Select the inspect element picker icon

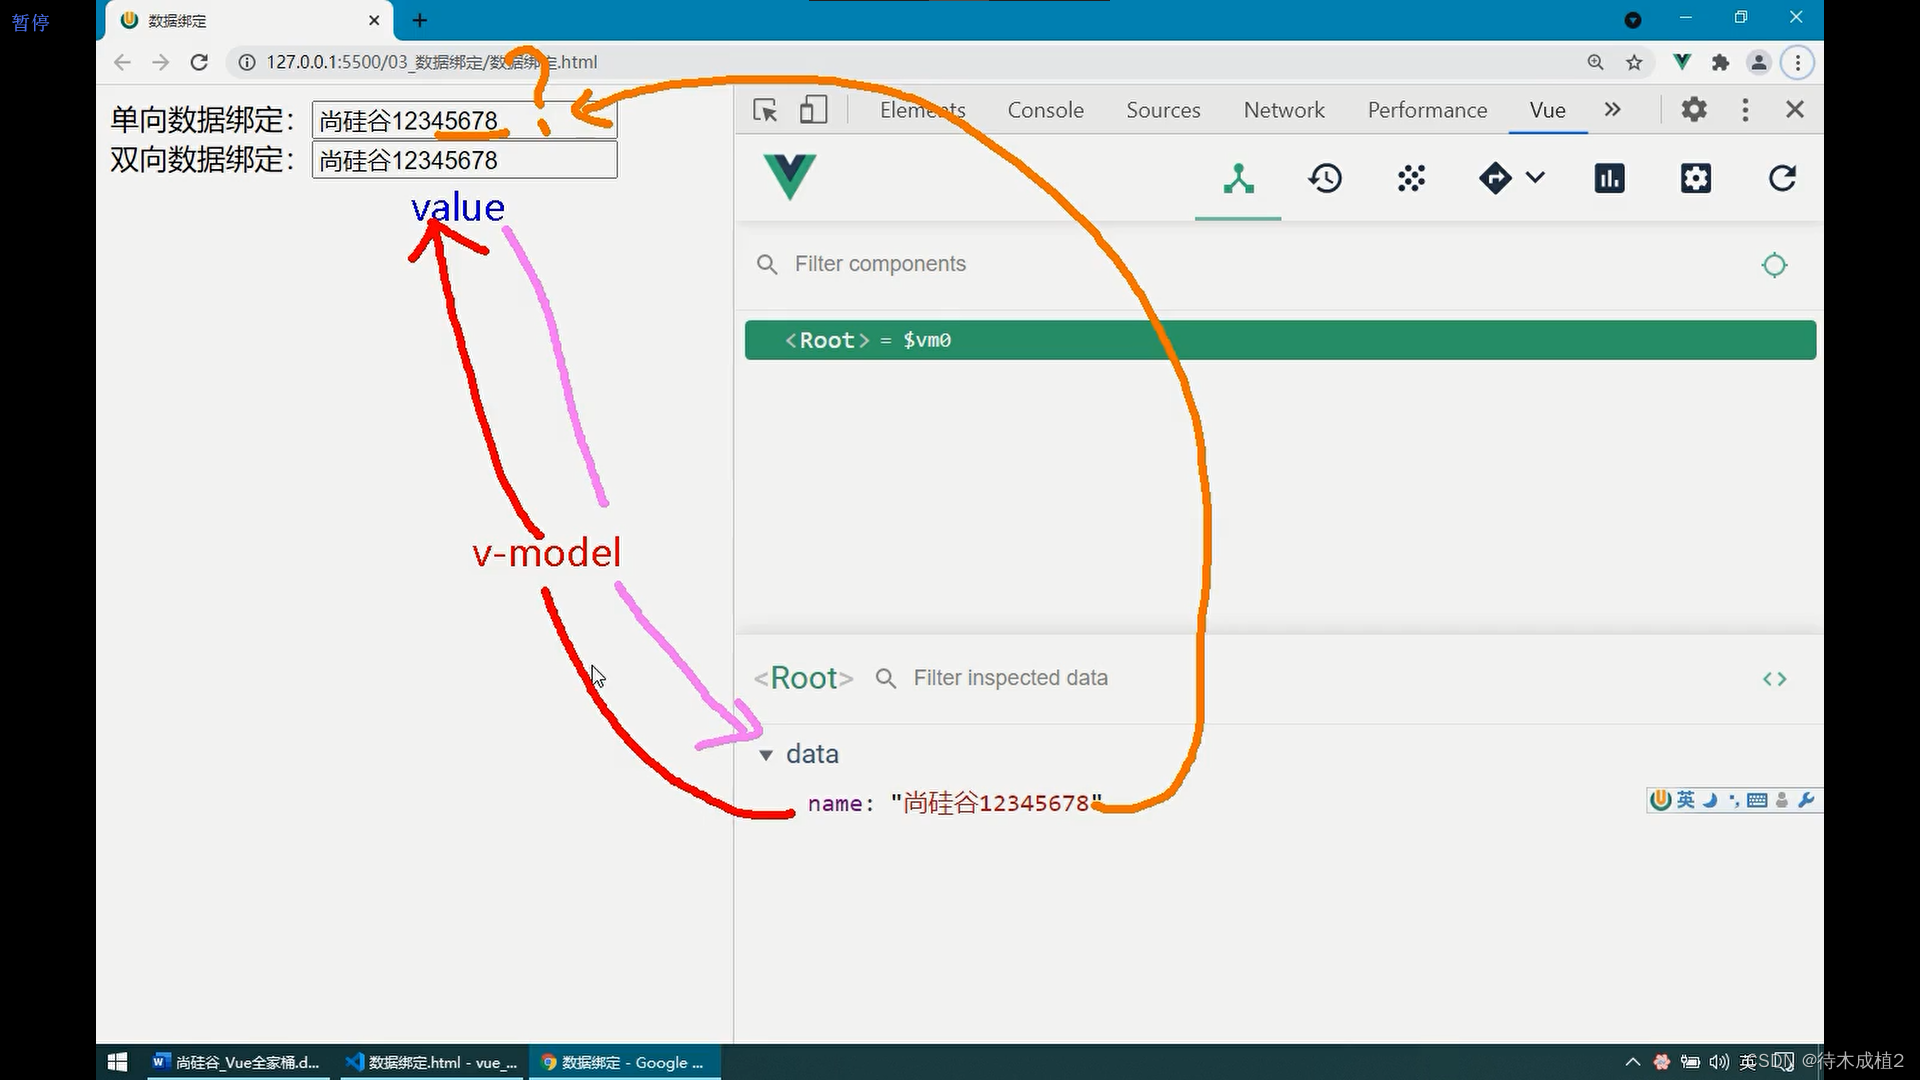coord(765,109)
